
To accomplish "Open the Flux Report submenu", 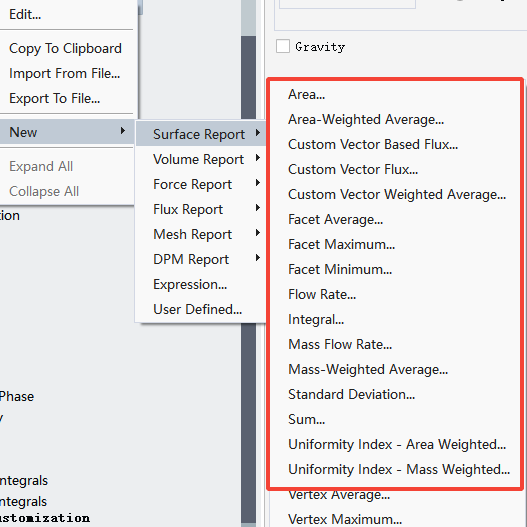I will 201,209.
